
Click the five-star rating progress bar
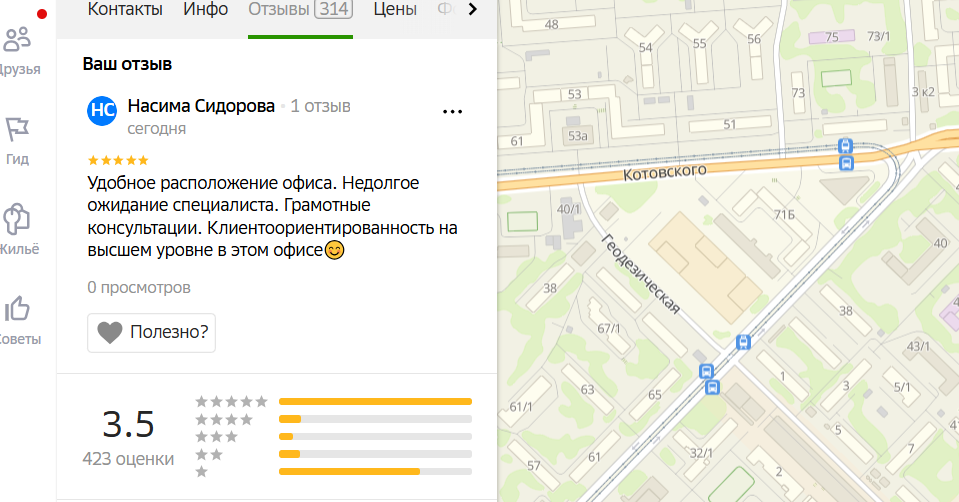coord(376,402)
